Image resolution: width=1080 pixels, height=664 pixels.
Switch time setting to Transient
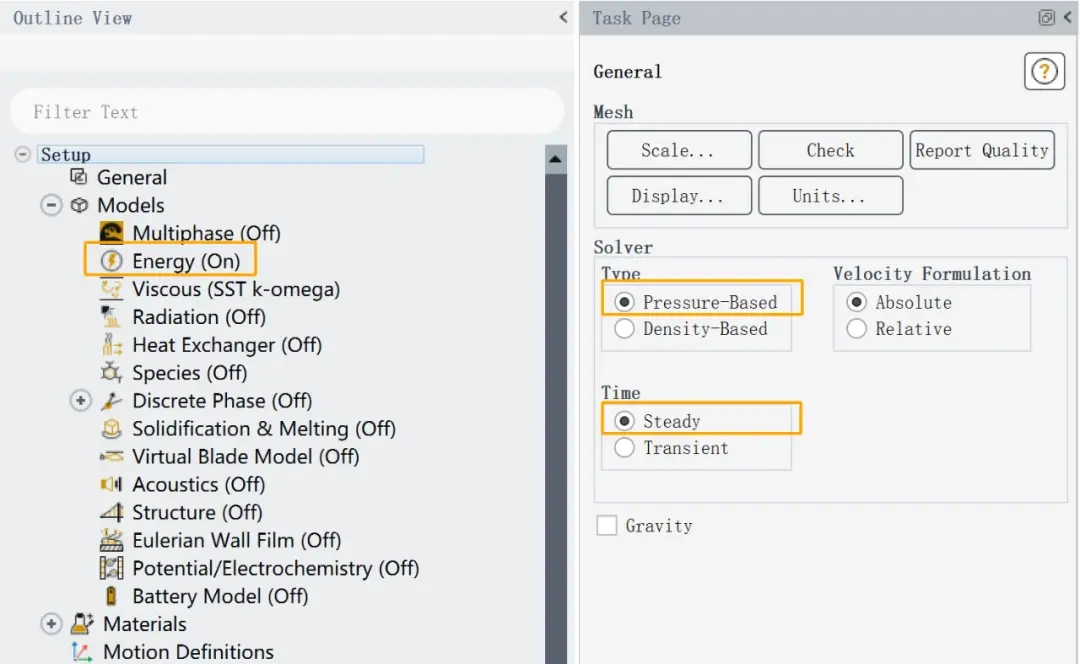click(624, 448)
